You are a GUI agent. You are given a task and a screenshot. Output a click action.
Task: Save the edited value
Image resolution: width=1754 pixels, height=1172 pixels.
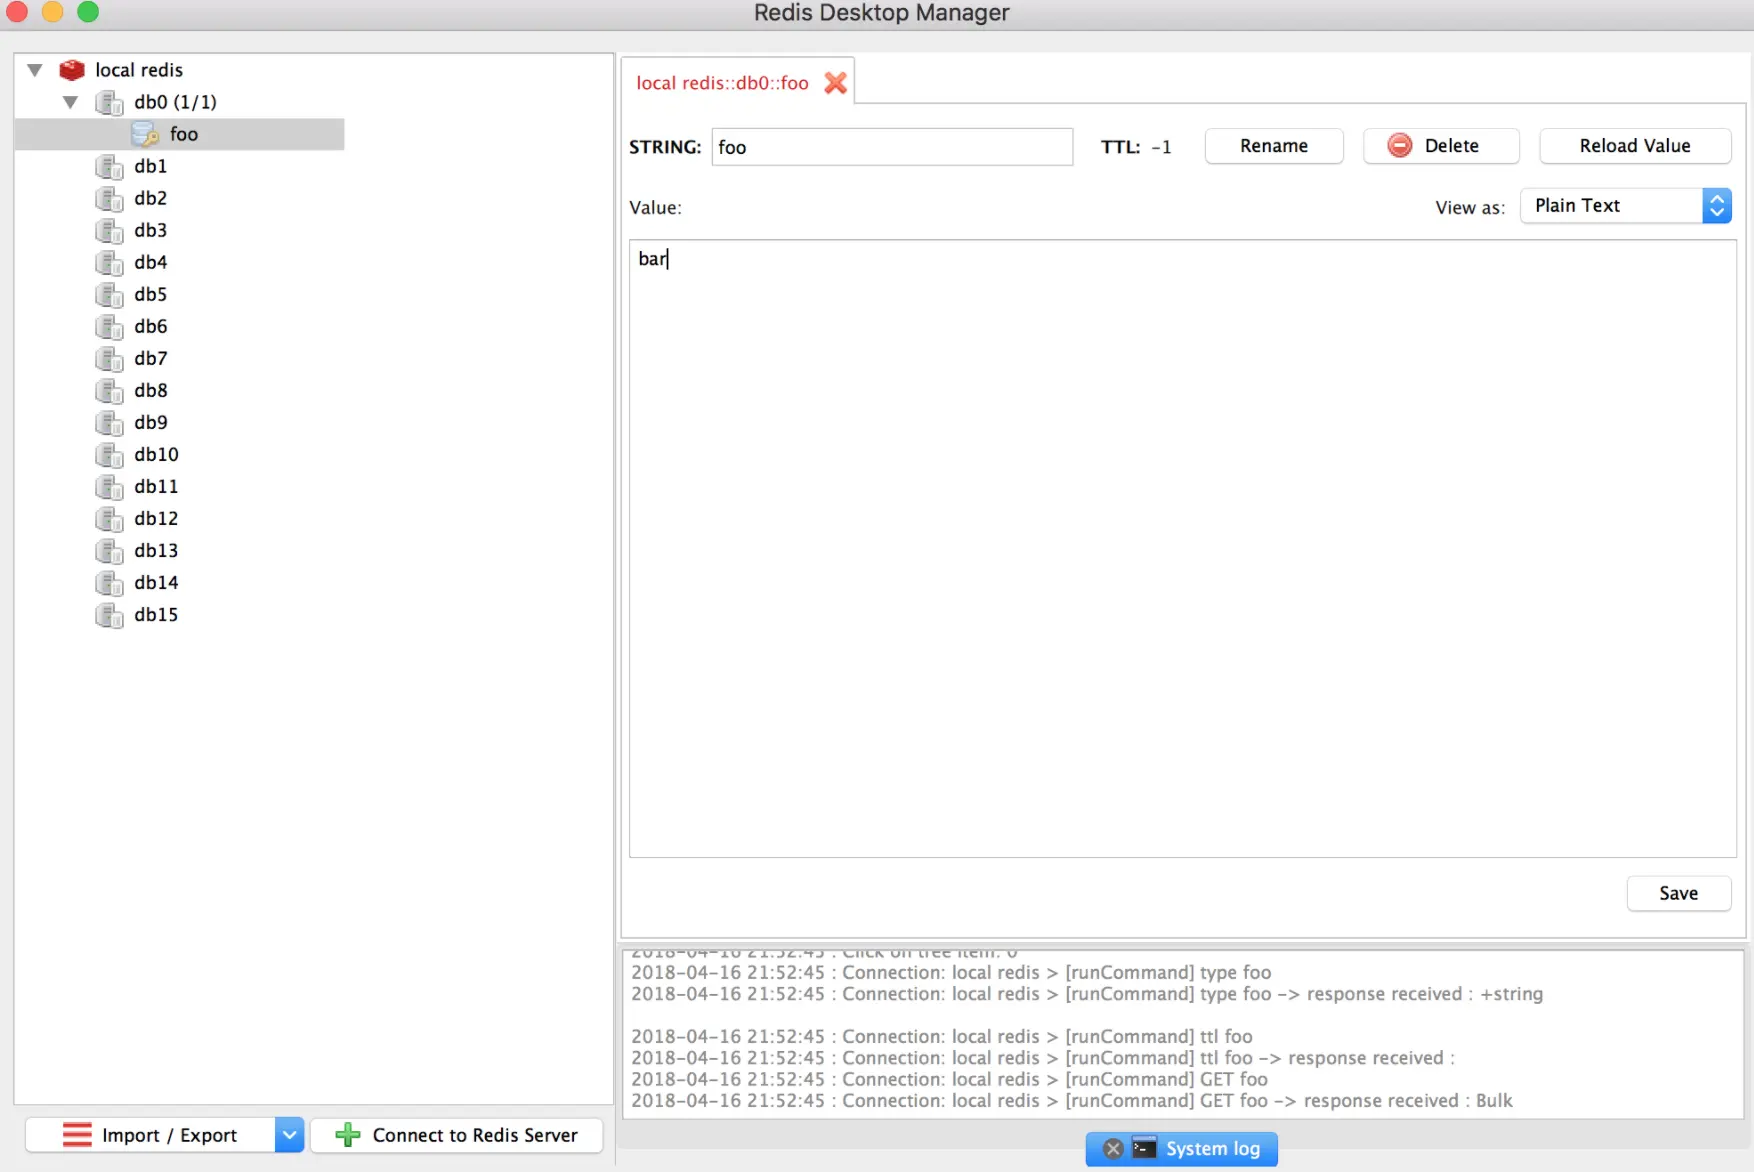(1679, 893)
